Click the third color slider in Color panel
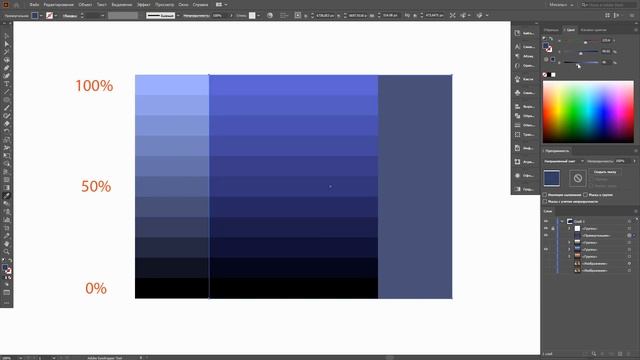 (581, 62)
